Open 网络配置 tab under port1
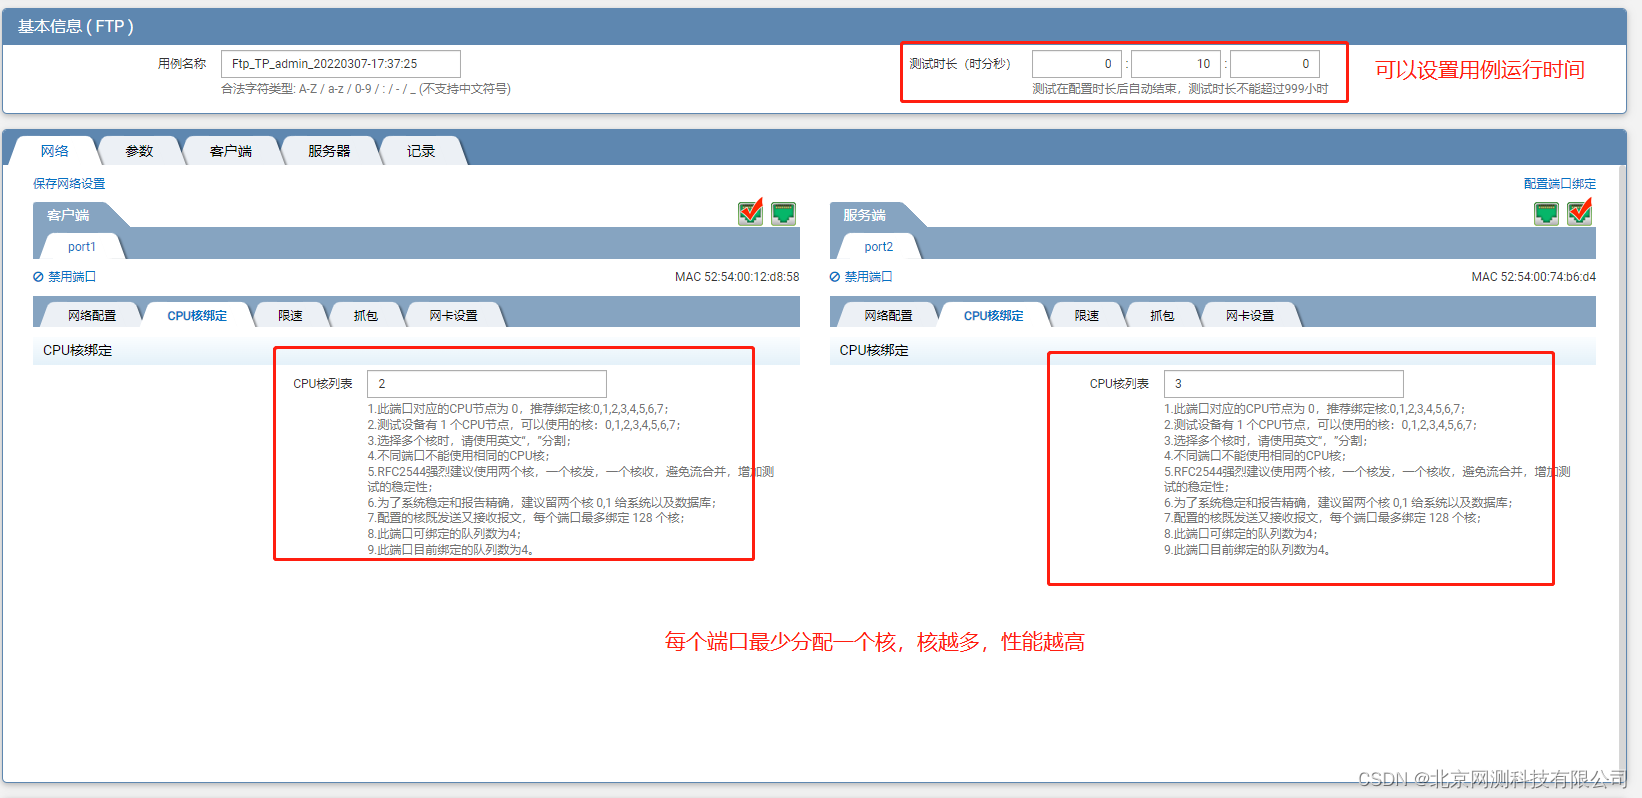The image size is (1642, 798). point(92,315)
